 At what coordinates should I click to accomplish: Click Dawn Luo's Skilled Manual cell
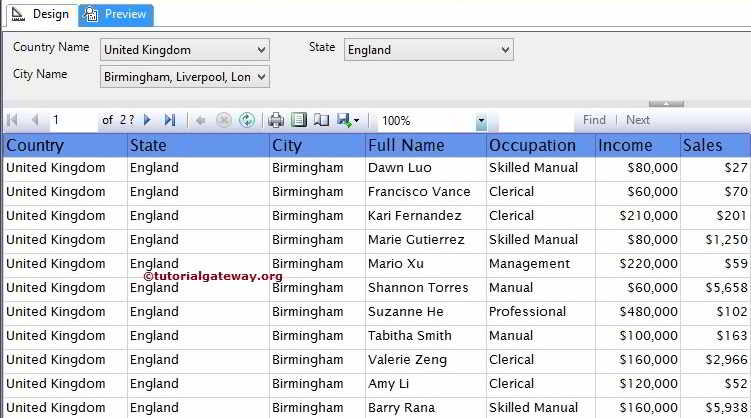point(541,168)
